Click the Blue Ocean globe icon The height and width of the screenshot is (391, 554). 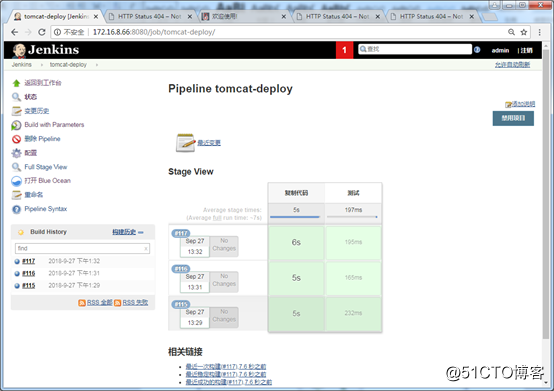(16, 181)
